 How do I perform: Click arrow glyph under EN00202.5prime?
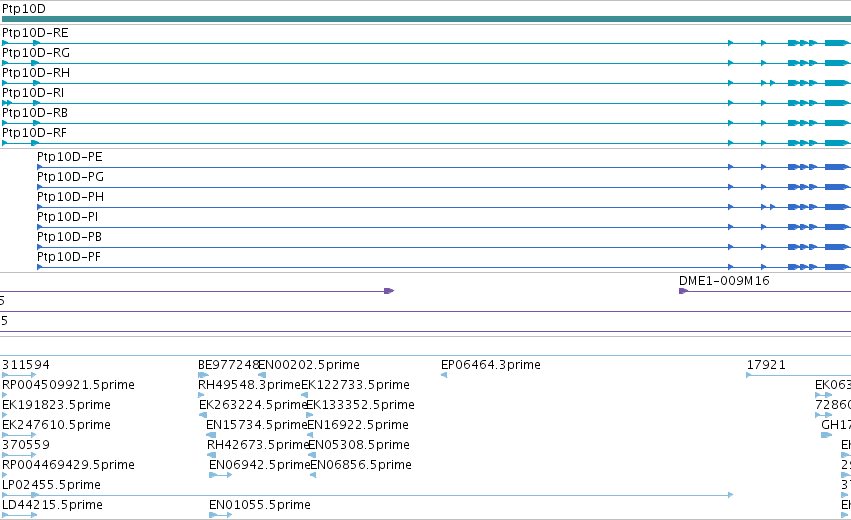(x=262, y=375)
